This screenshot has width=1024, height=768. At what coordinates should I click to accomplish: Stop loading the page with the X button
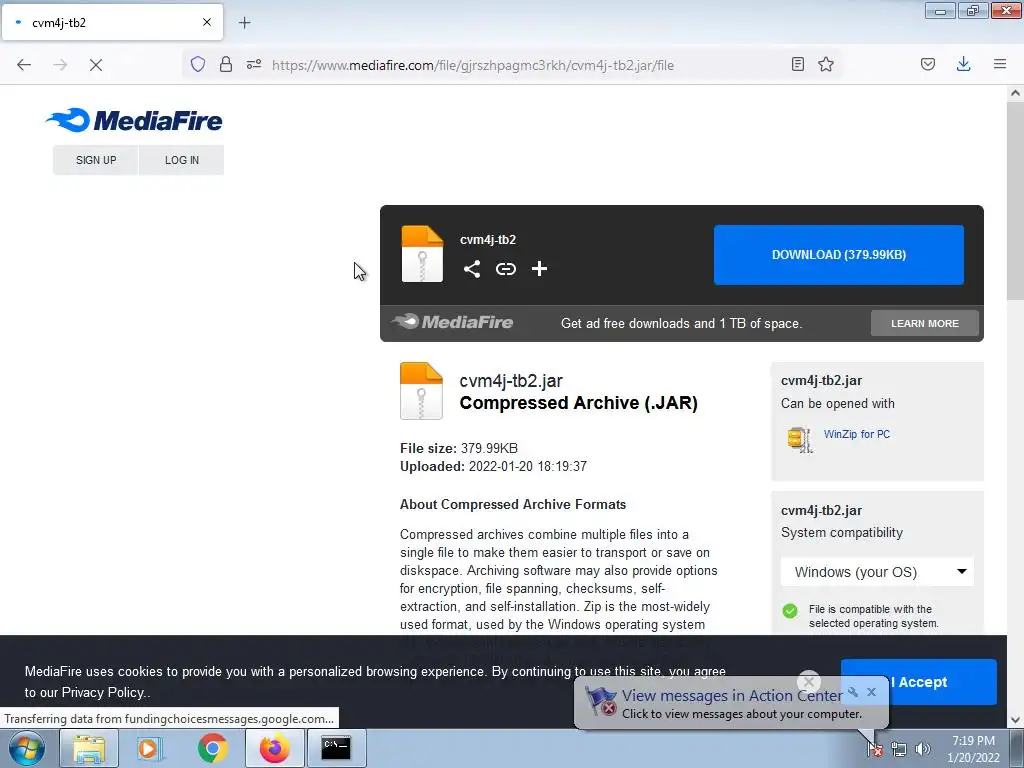tap(95, 65)
